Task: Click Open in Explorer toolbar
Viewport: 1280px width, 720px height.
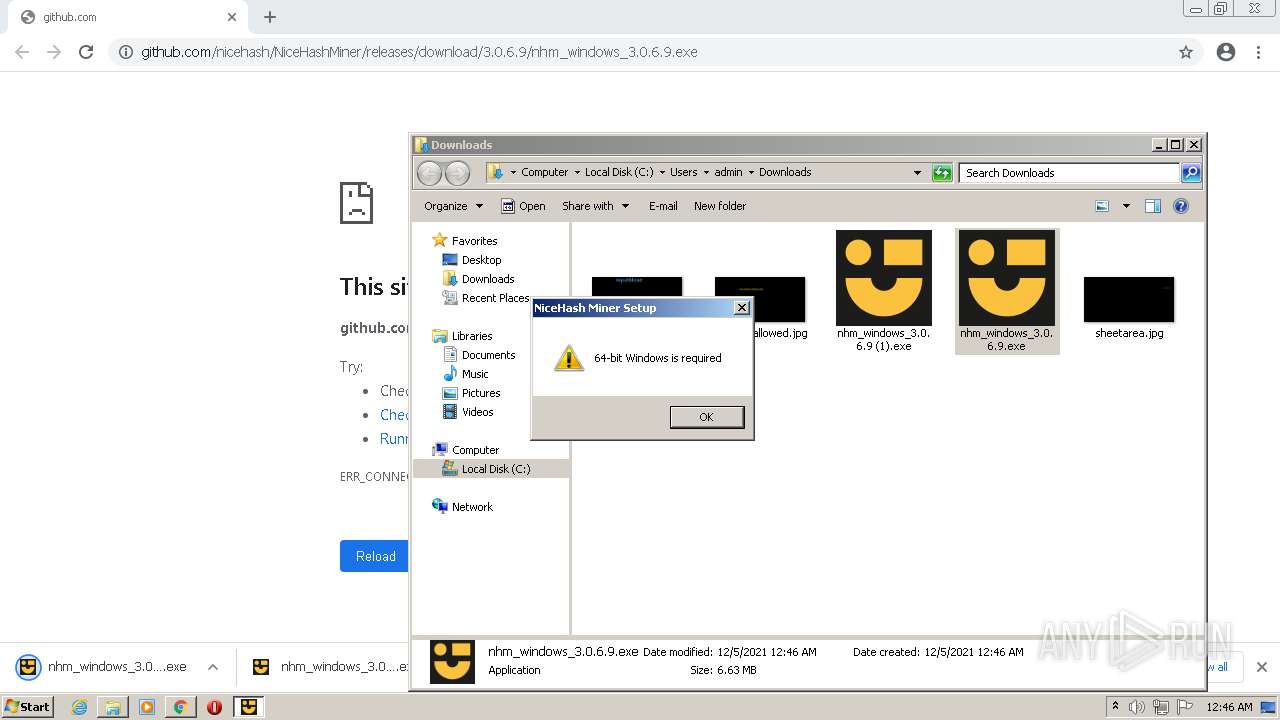Action: click(x=523, y=206)
